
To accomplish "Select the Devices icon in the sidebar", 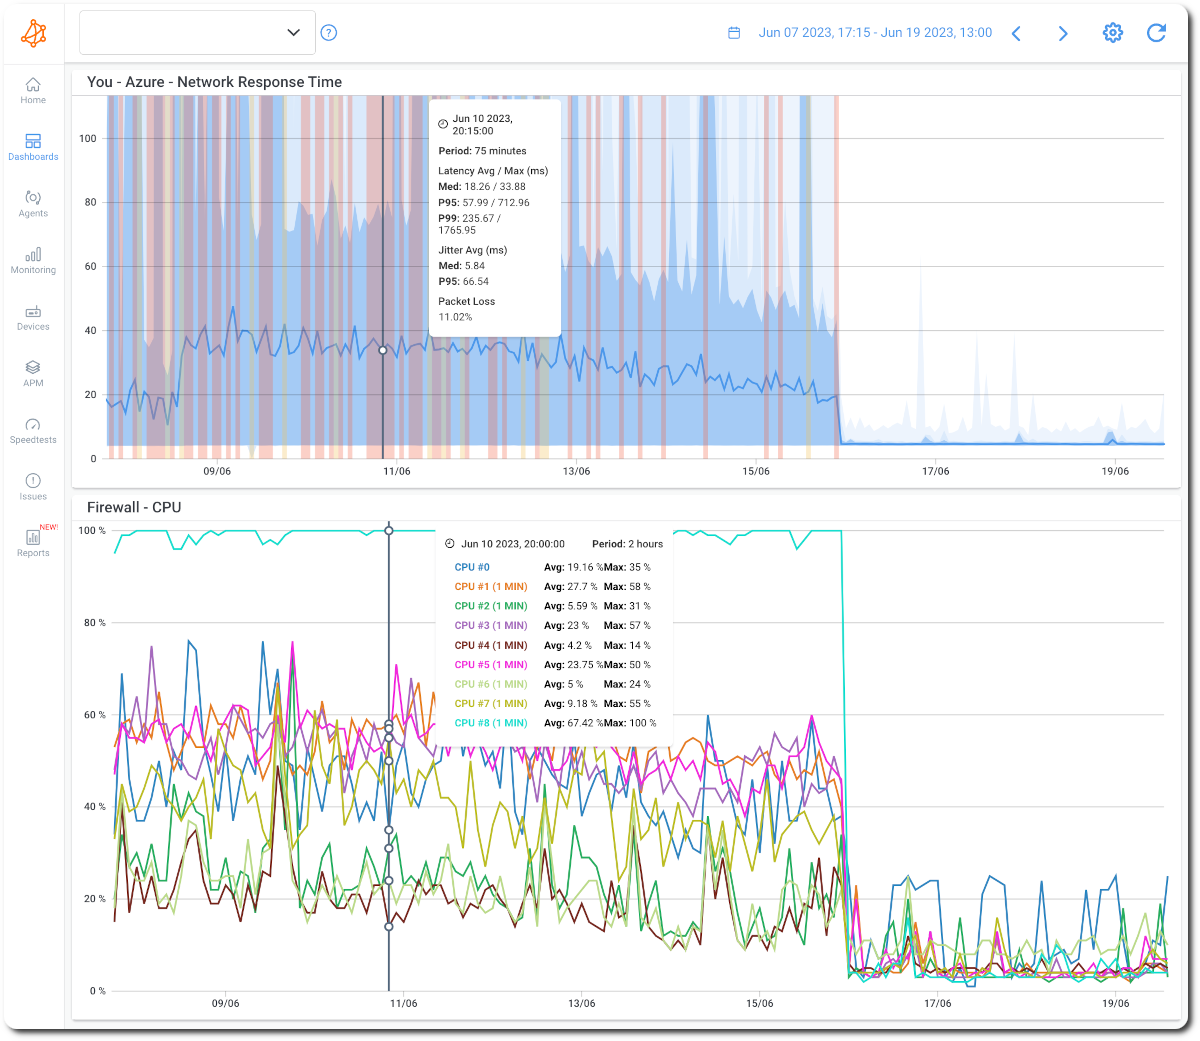I will pyautogui.click(x=33, y=317).
